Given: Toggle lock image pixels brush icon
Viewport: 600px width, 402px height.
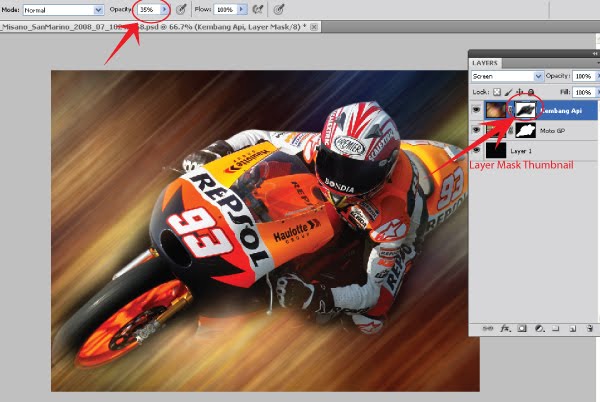Looking at the screenshot, I should point(508,92).
